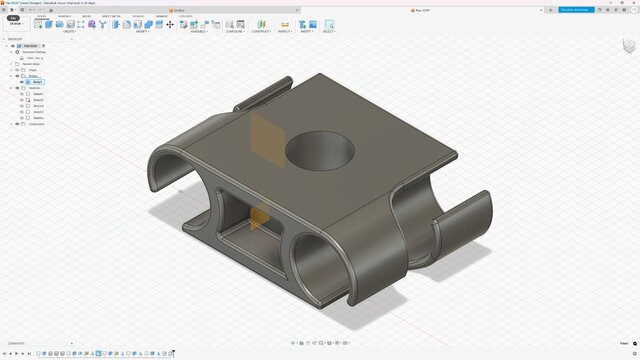The height and width of the screenshot is (360, 640).
Task: Collapse the Bodies folder
Action: [11, 76]
